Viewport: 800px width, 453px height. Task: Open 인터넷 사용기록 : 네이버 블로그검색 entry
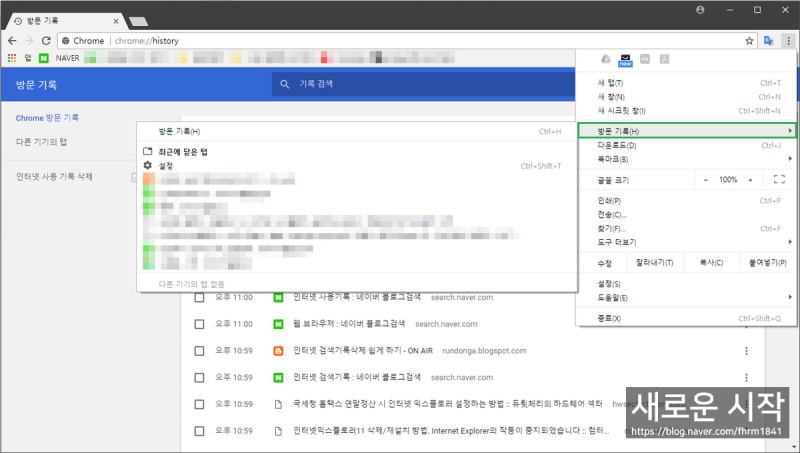click(x=357, y=297)
